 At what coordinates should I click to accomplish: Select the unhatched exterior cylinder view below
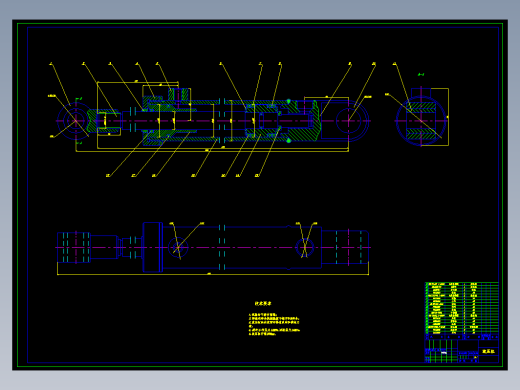click(213, 248)
